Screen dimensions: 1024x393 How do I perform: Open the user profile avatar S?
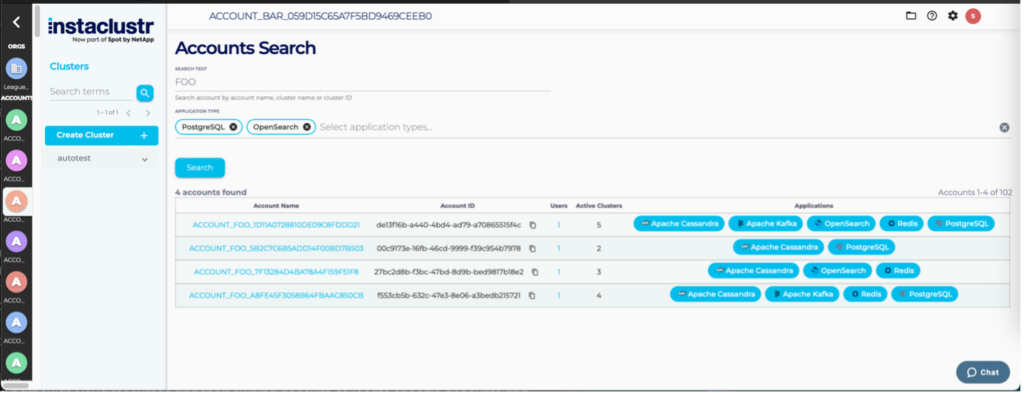973,16
